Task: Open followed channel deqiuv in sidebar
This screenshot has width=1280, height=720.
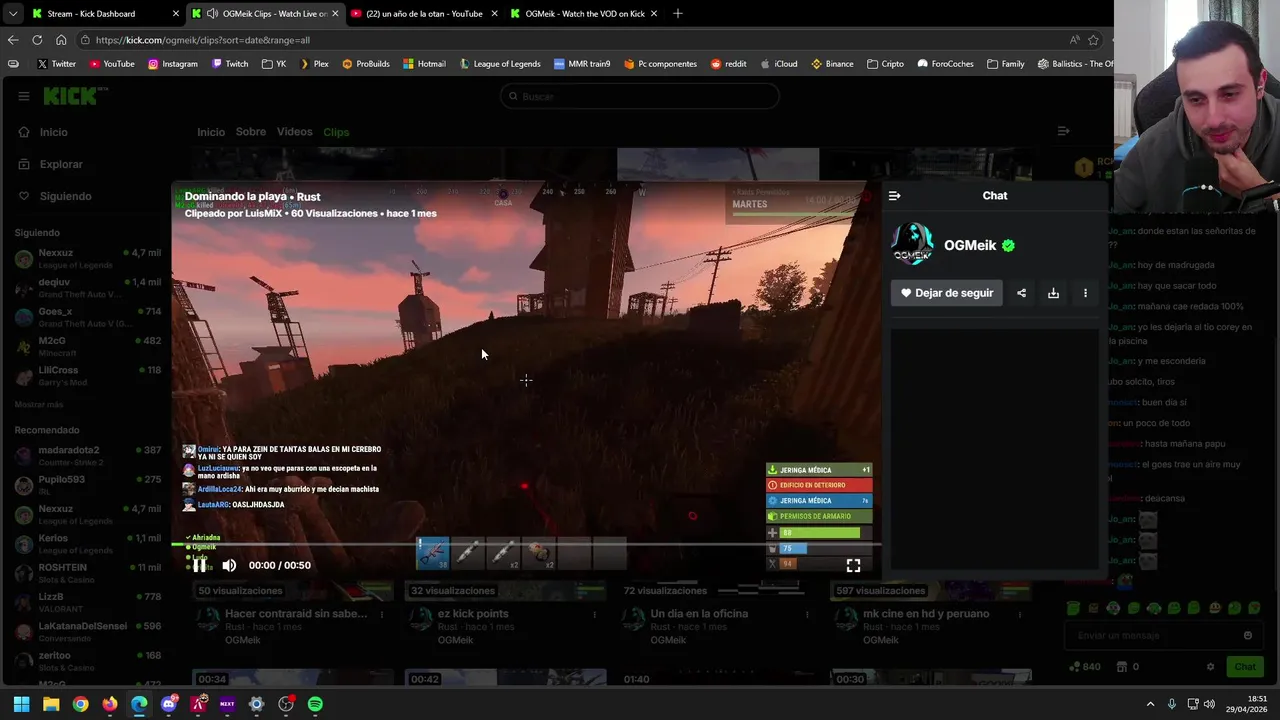Action: [x=87, y=288]
